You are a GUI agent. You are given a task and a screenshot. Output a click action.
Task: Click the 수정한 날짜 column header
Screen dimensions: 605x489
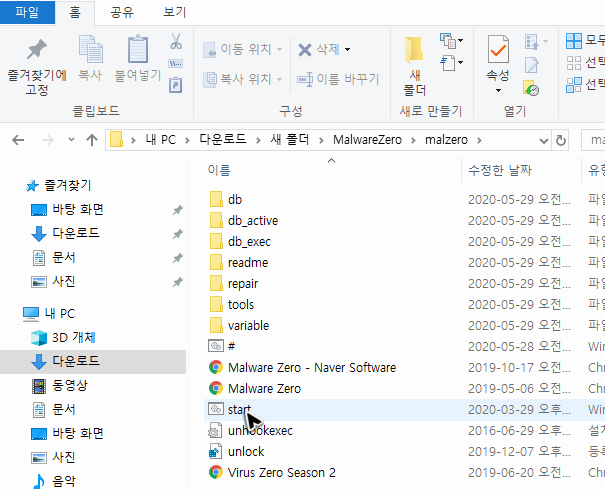(500, 170)
